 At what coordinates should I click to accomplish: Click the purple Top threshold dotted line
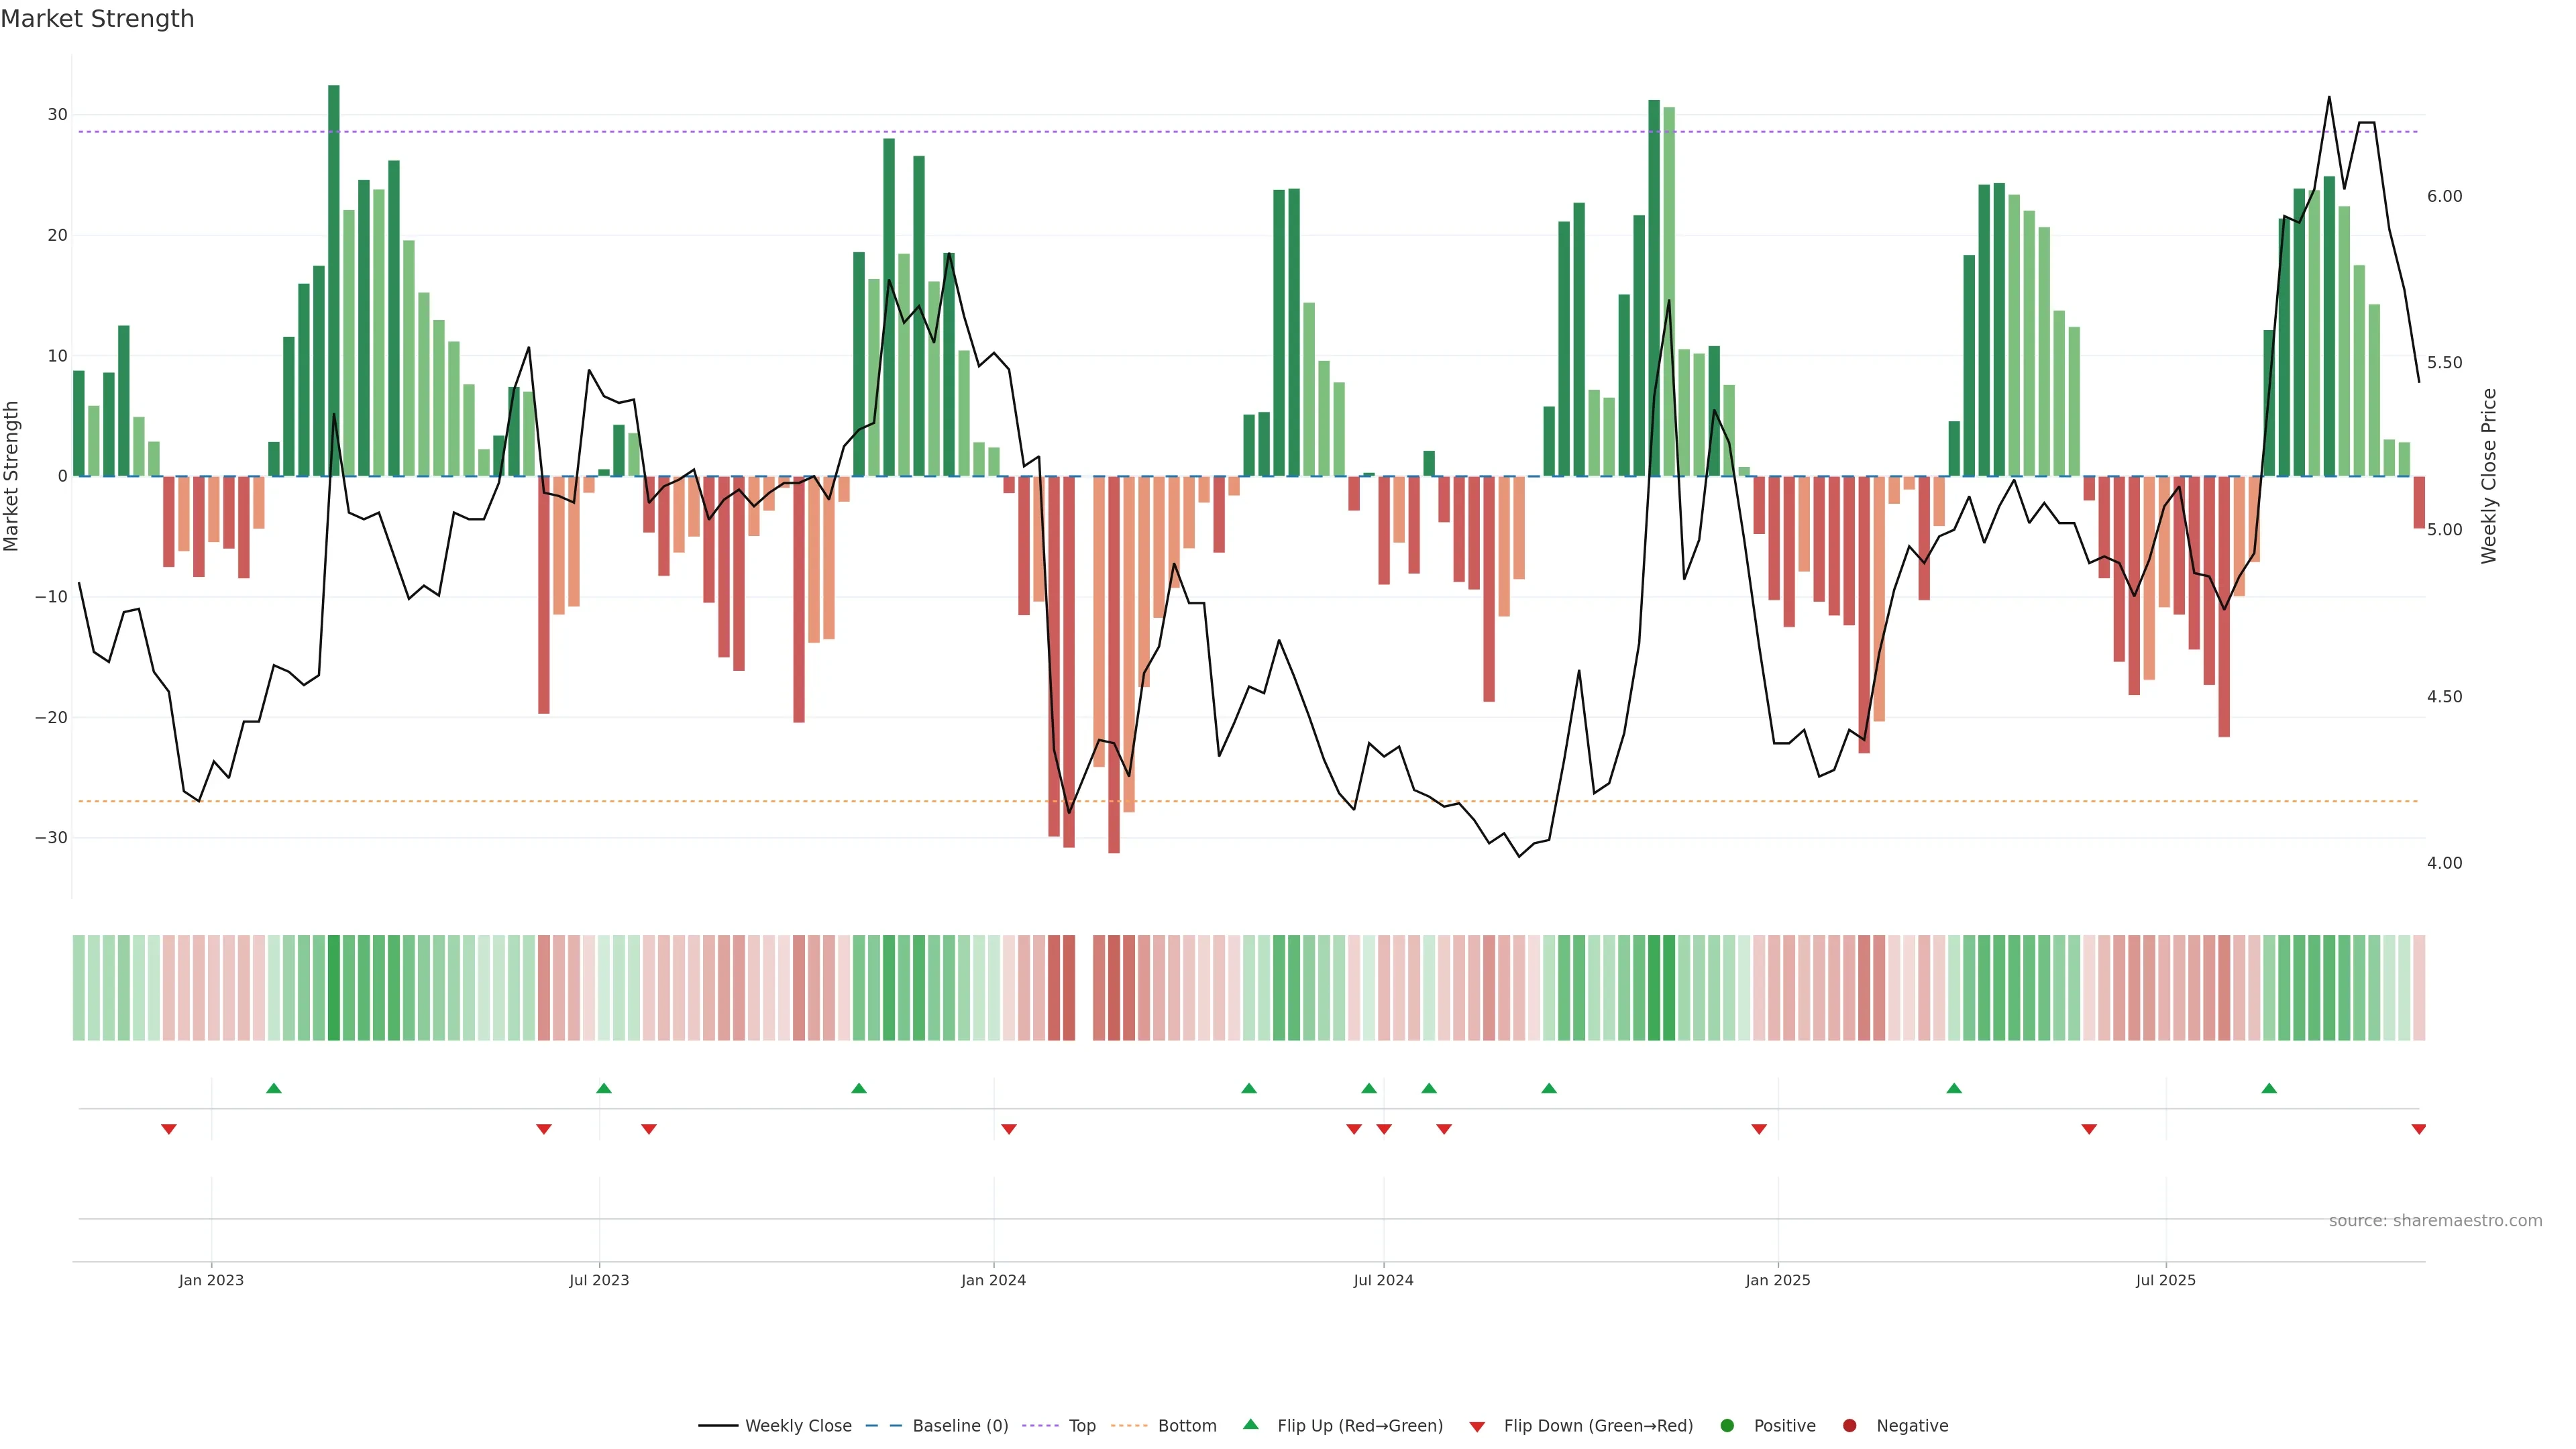(x=1200, y=132)
